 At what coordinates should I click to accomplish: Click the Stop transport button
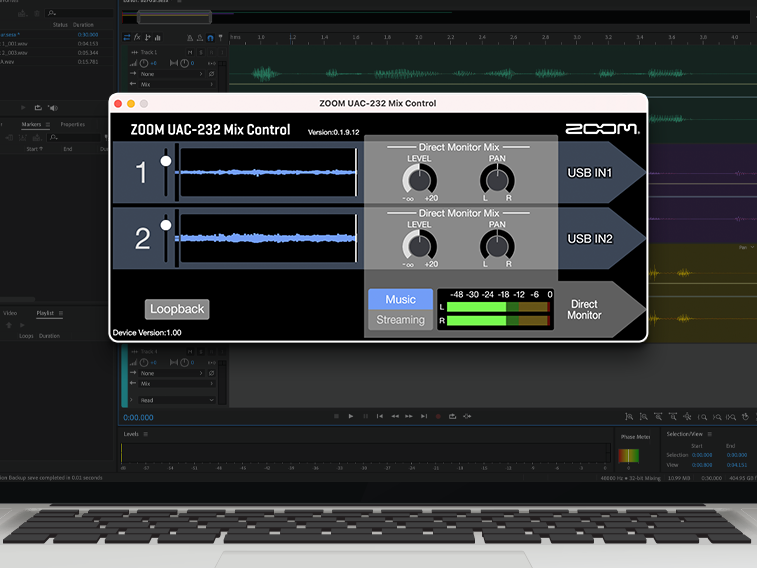point(336,416)
